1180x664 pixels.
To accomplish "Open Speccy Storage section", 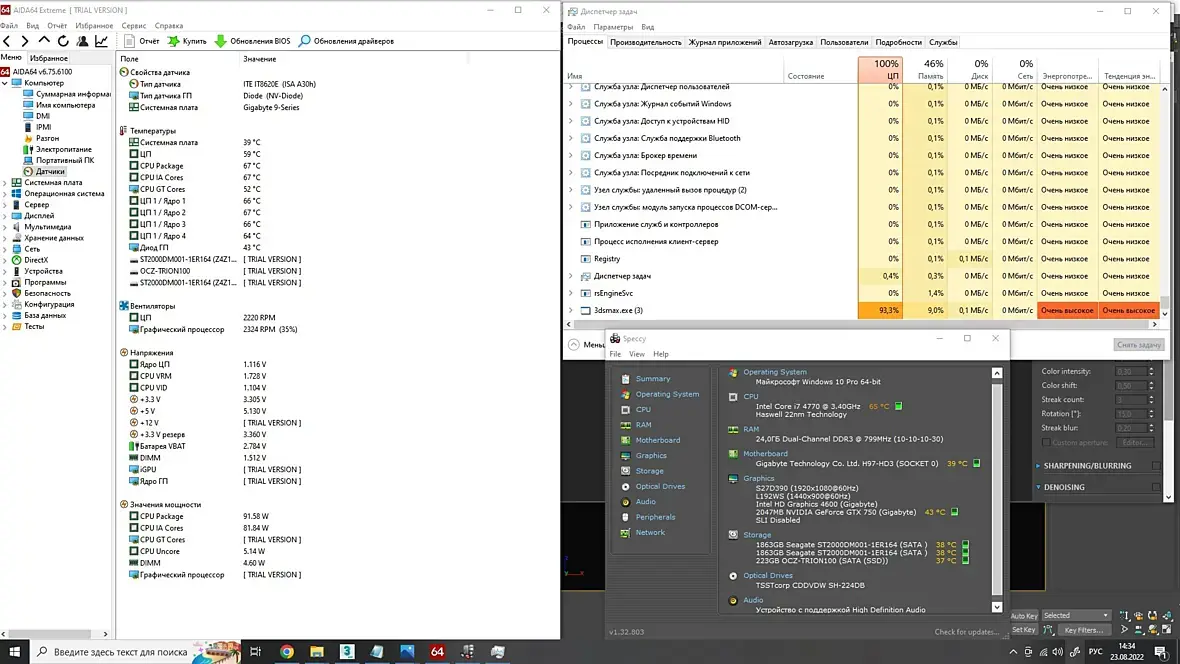I will click(649, 471).
